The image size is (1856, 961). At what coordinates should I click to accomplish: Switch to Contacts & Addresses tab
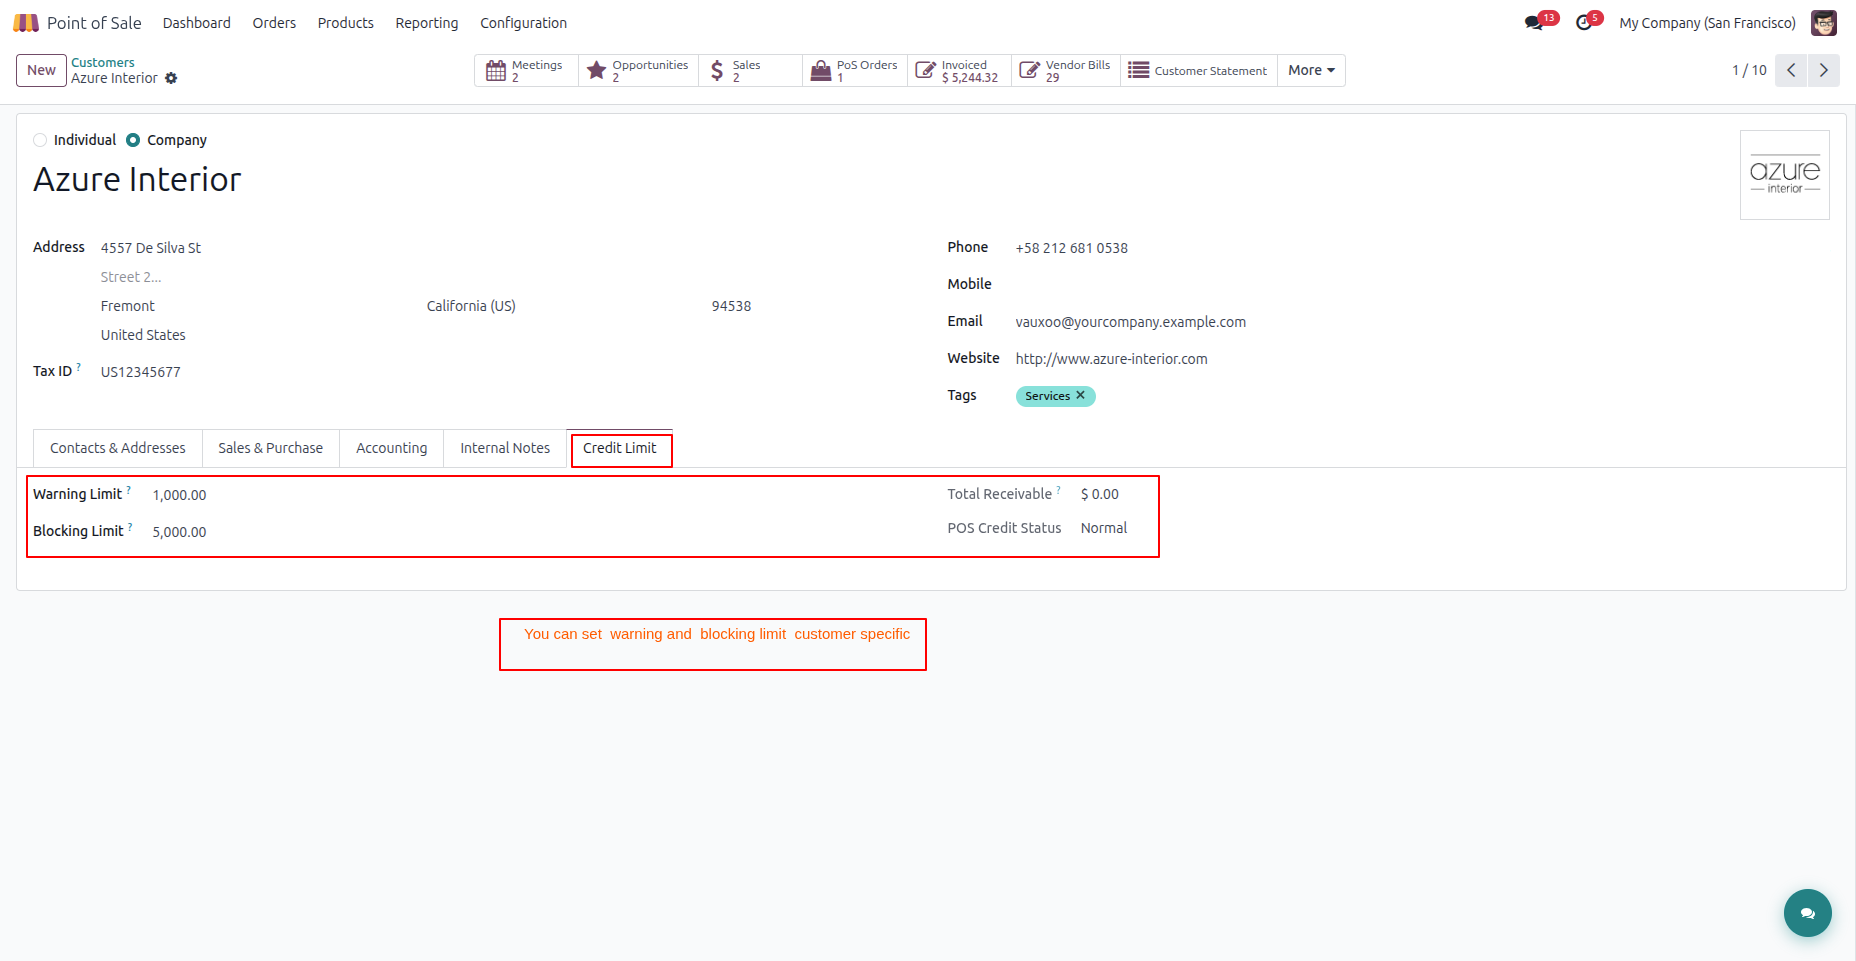click(118, 448)
